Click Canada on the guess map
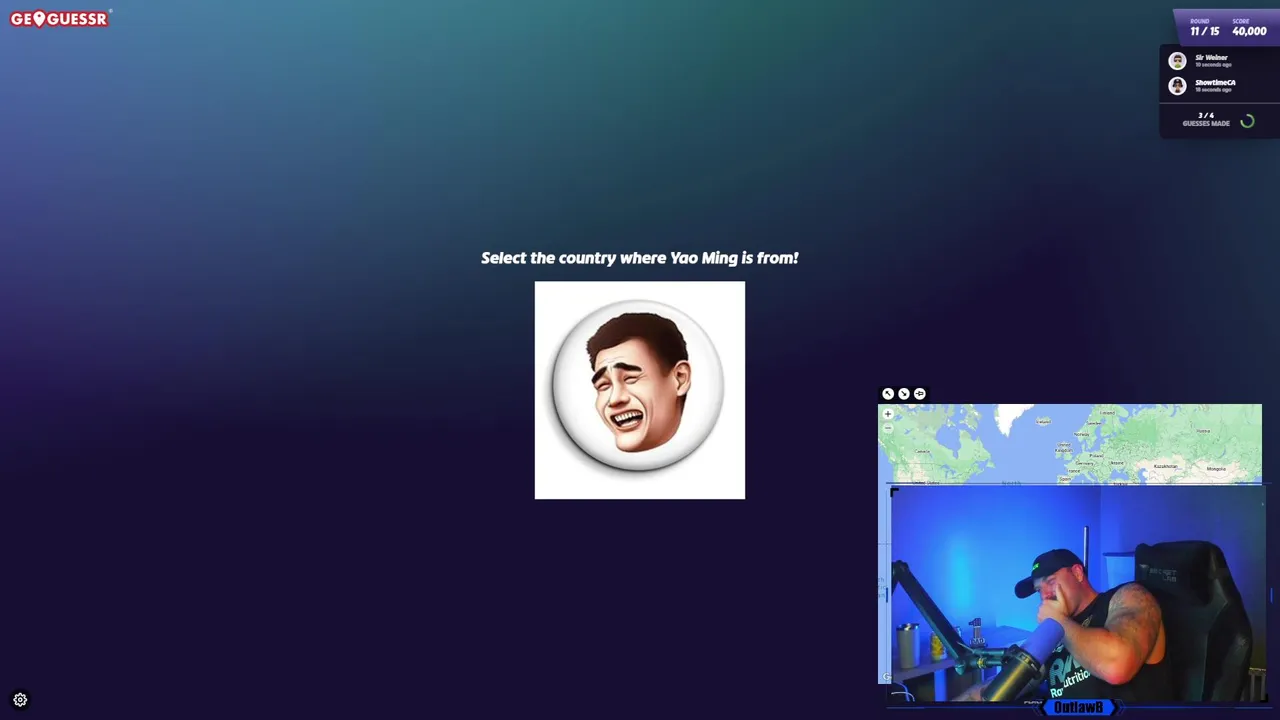The height and width of the screenshot is (720, 1280). (x=922, y=451)
